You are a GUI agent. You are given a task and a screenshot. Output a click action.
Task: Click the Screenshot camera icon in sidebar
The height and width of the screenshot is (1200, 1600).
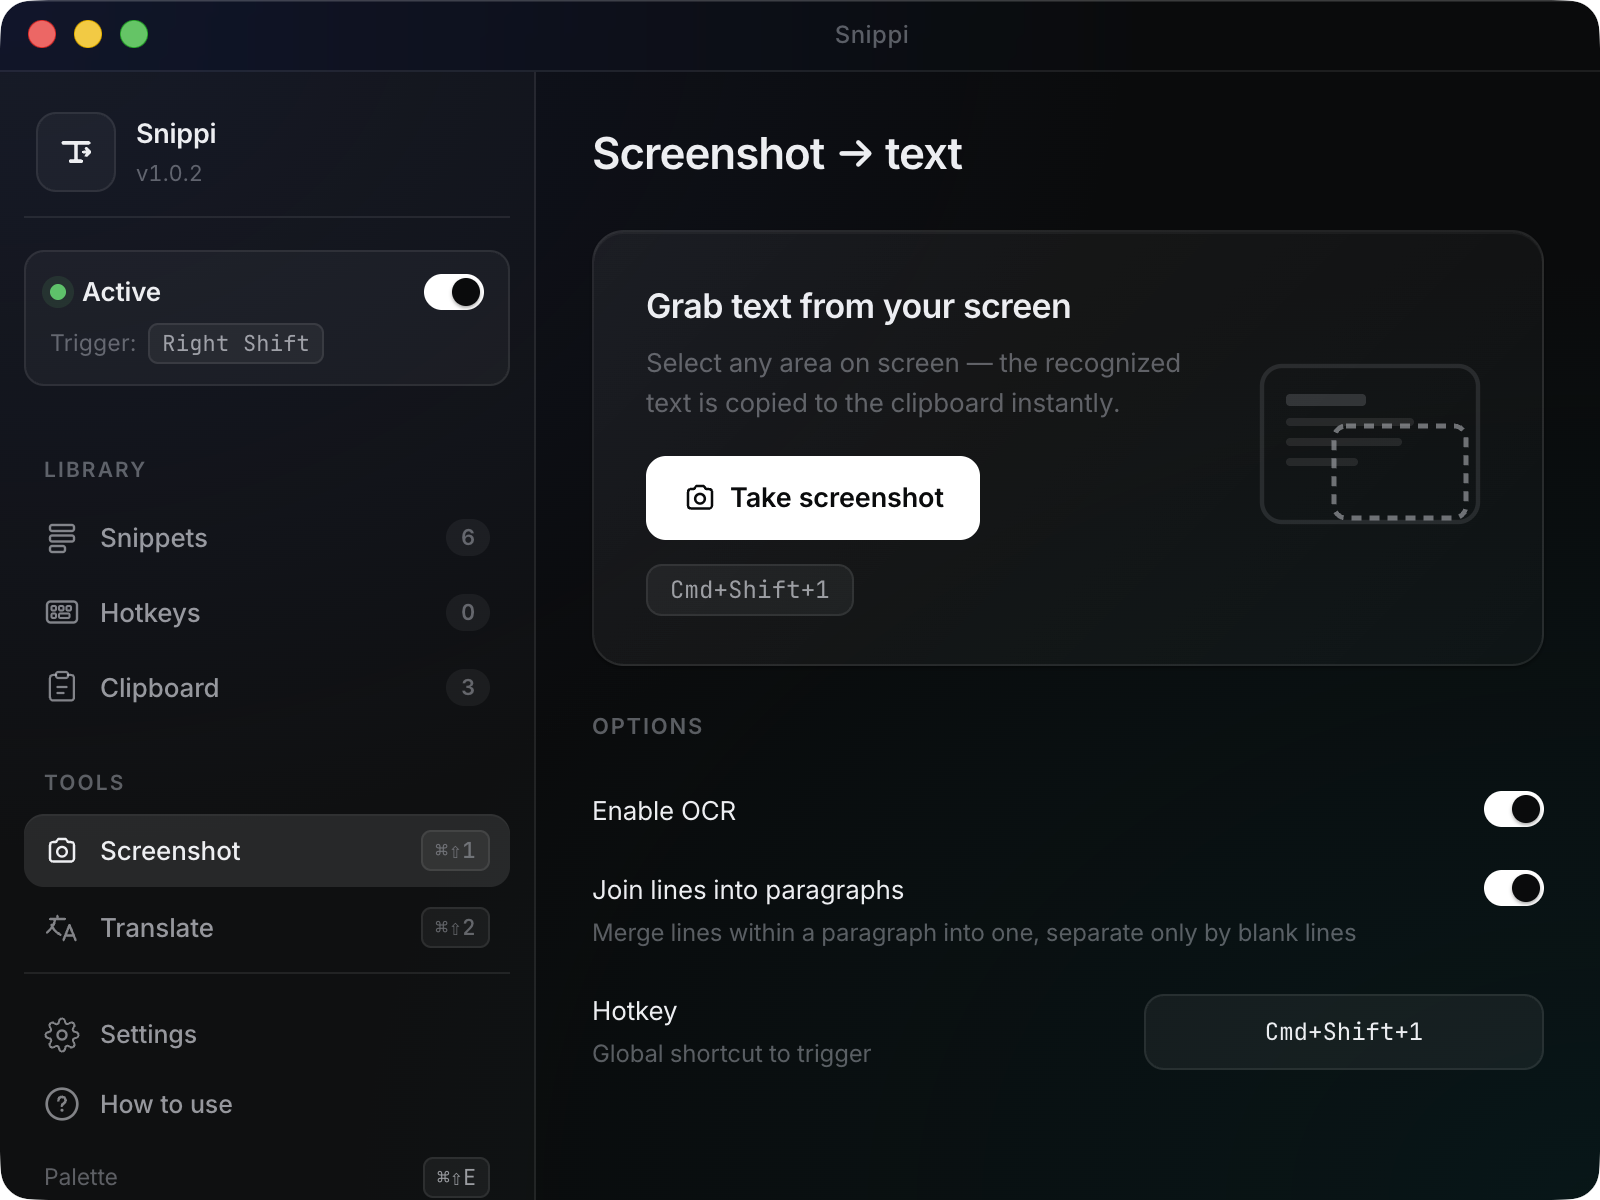[62, 851]
